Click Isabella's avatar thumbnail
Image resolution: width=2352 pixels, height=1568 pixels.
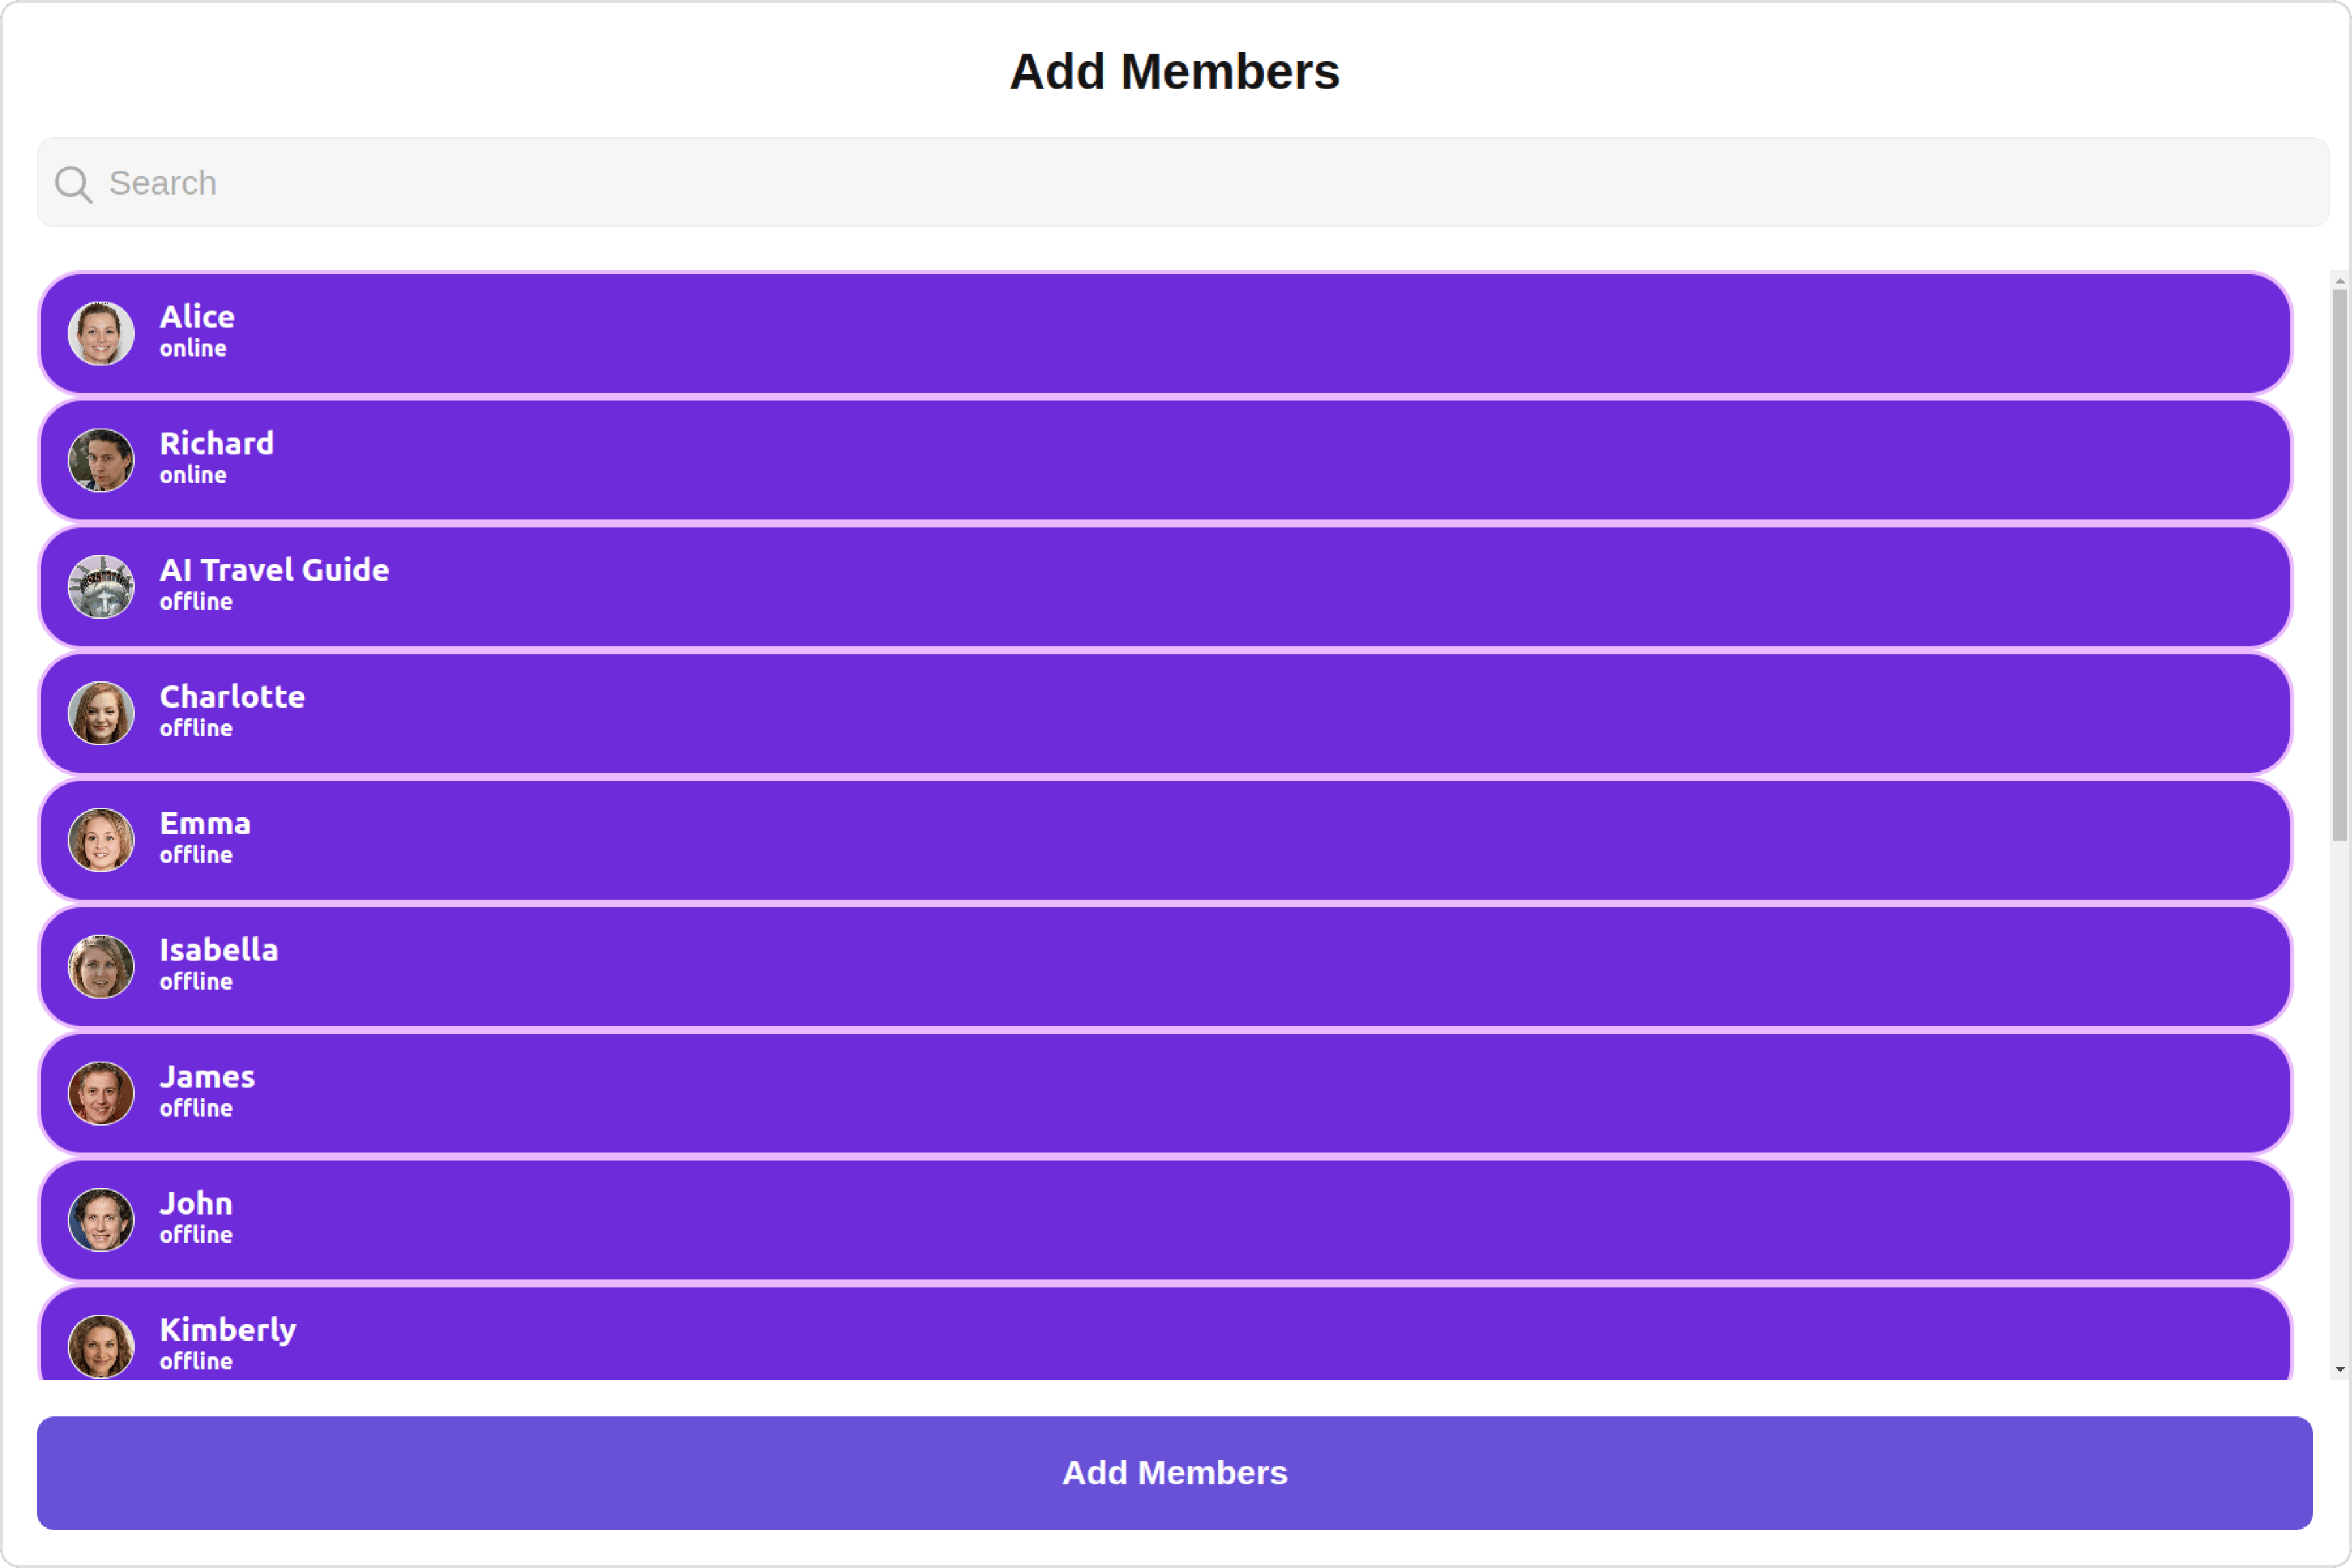pyautogui.click(x=101, y=967)
